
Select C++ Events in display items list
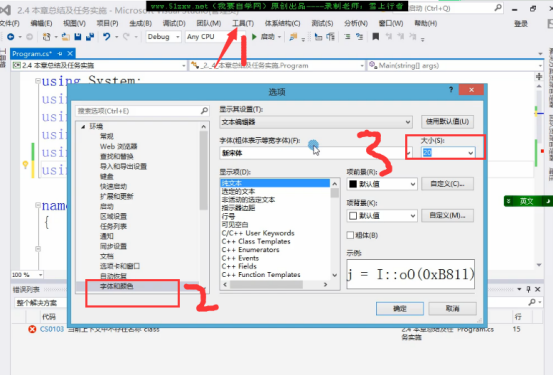[x=240, y=258]
